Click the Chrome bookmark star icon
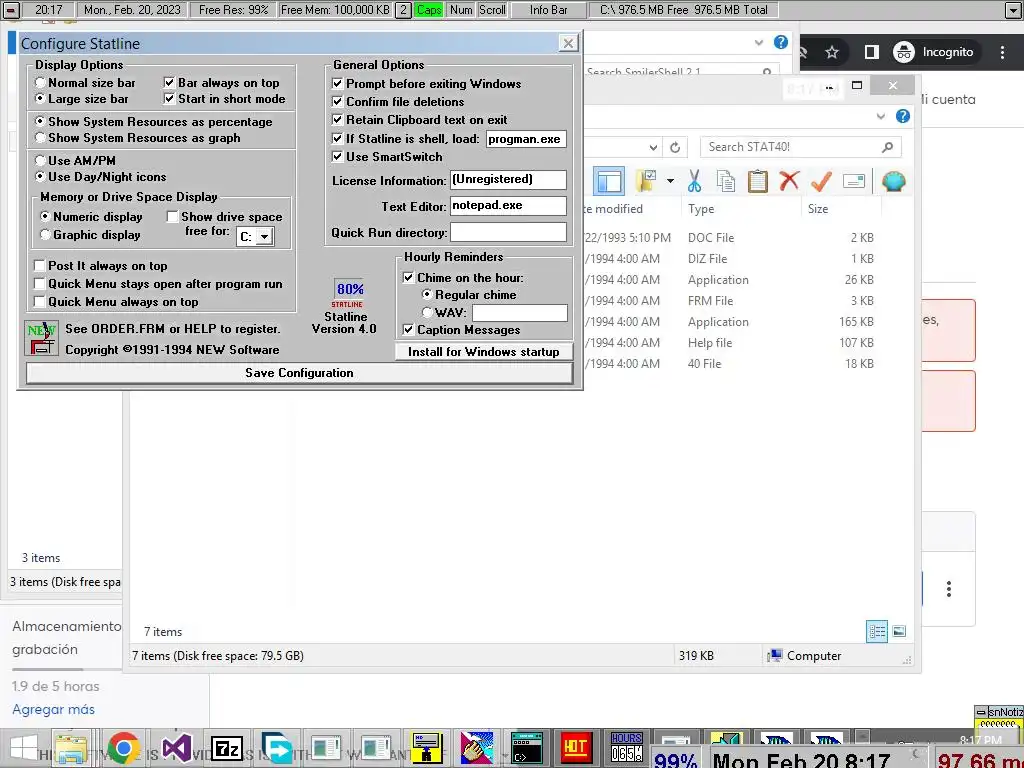The width and height of the screenshot is (1024, 768). tap(831, 52)
